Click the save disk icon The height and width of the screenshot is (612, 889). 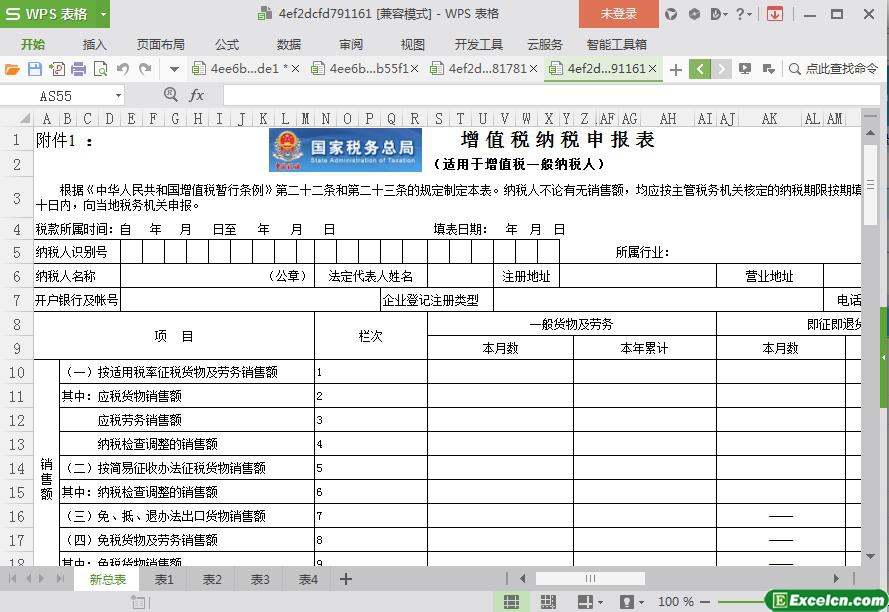[34, 69]
